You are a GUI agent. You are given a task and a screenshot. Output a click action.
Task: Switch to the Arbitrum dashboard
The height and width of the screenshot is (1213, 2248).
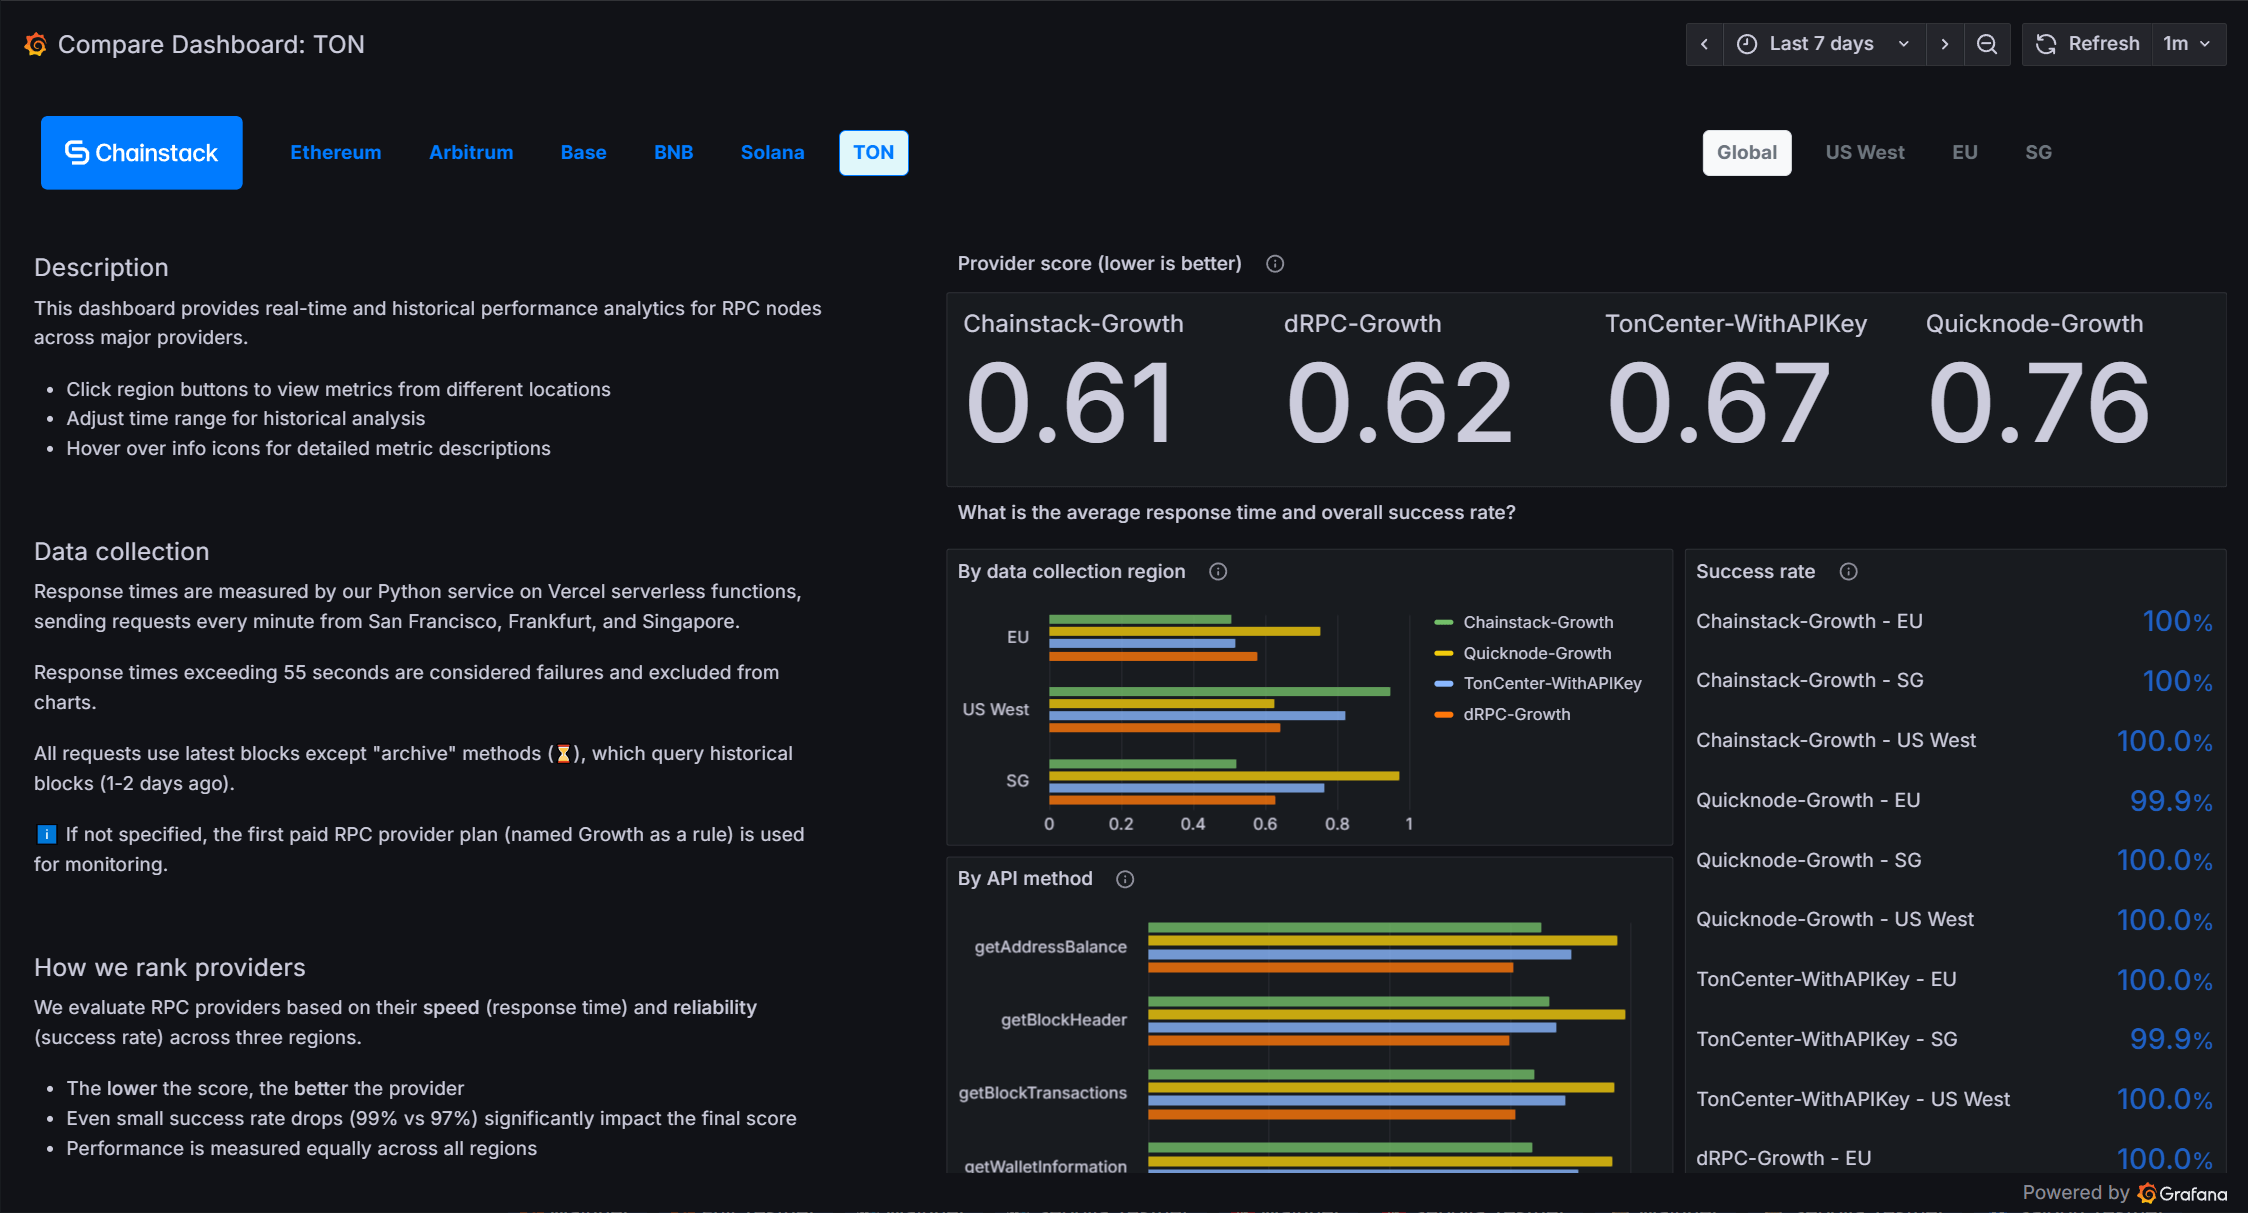(x=471, y=152)
